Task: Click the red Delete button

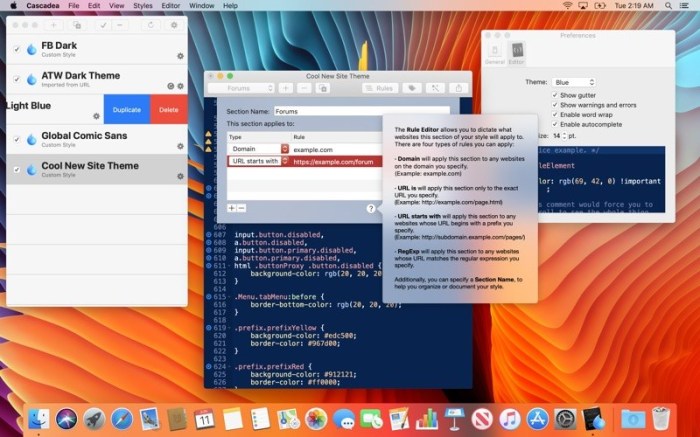Action: 168,109
